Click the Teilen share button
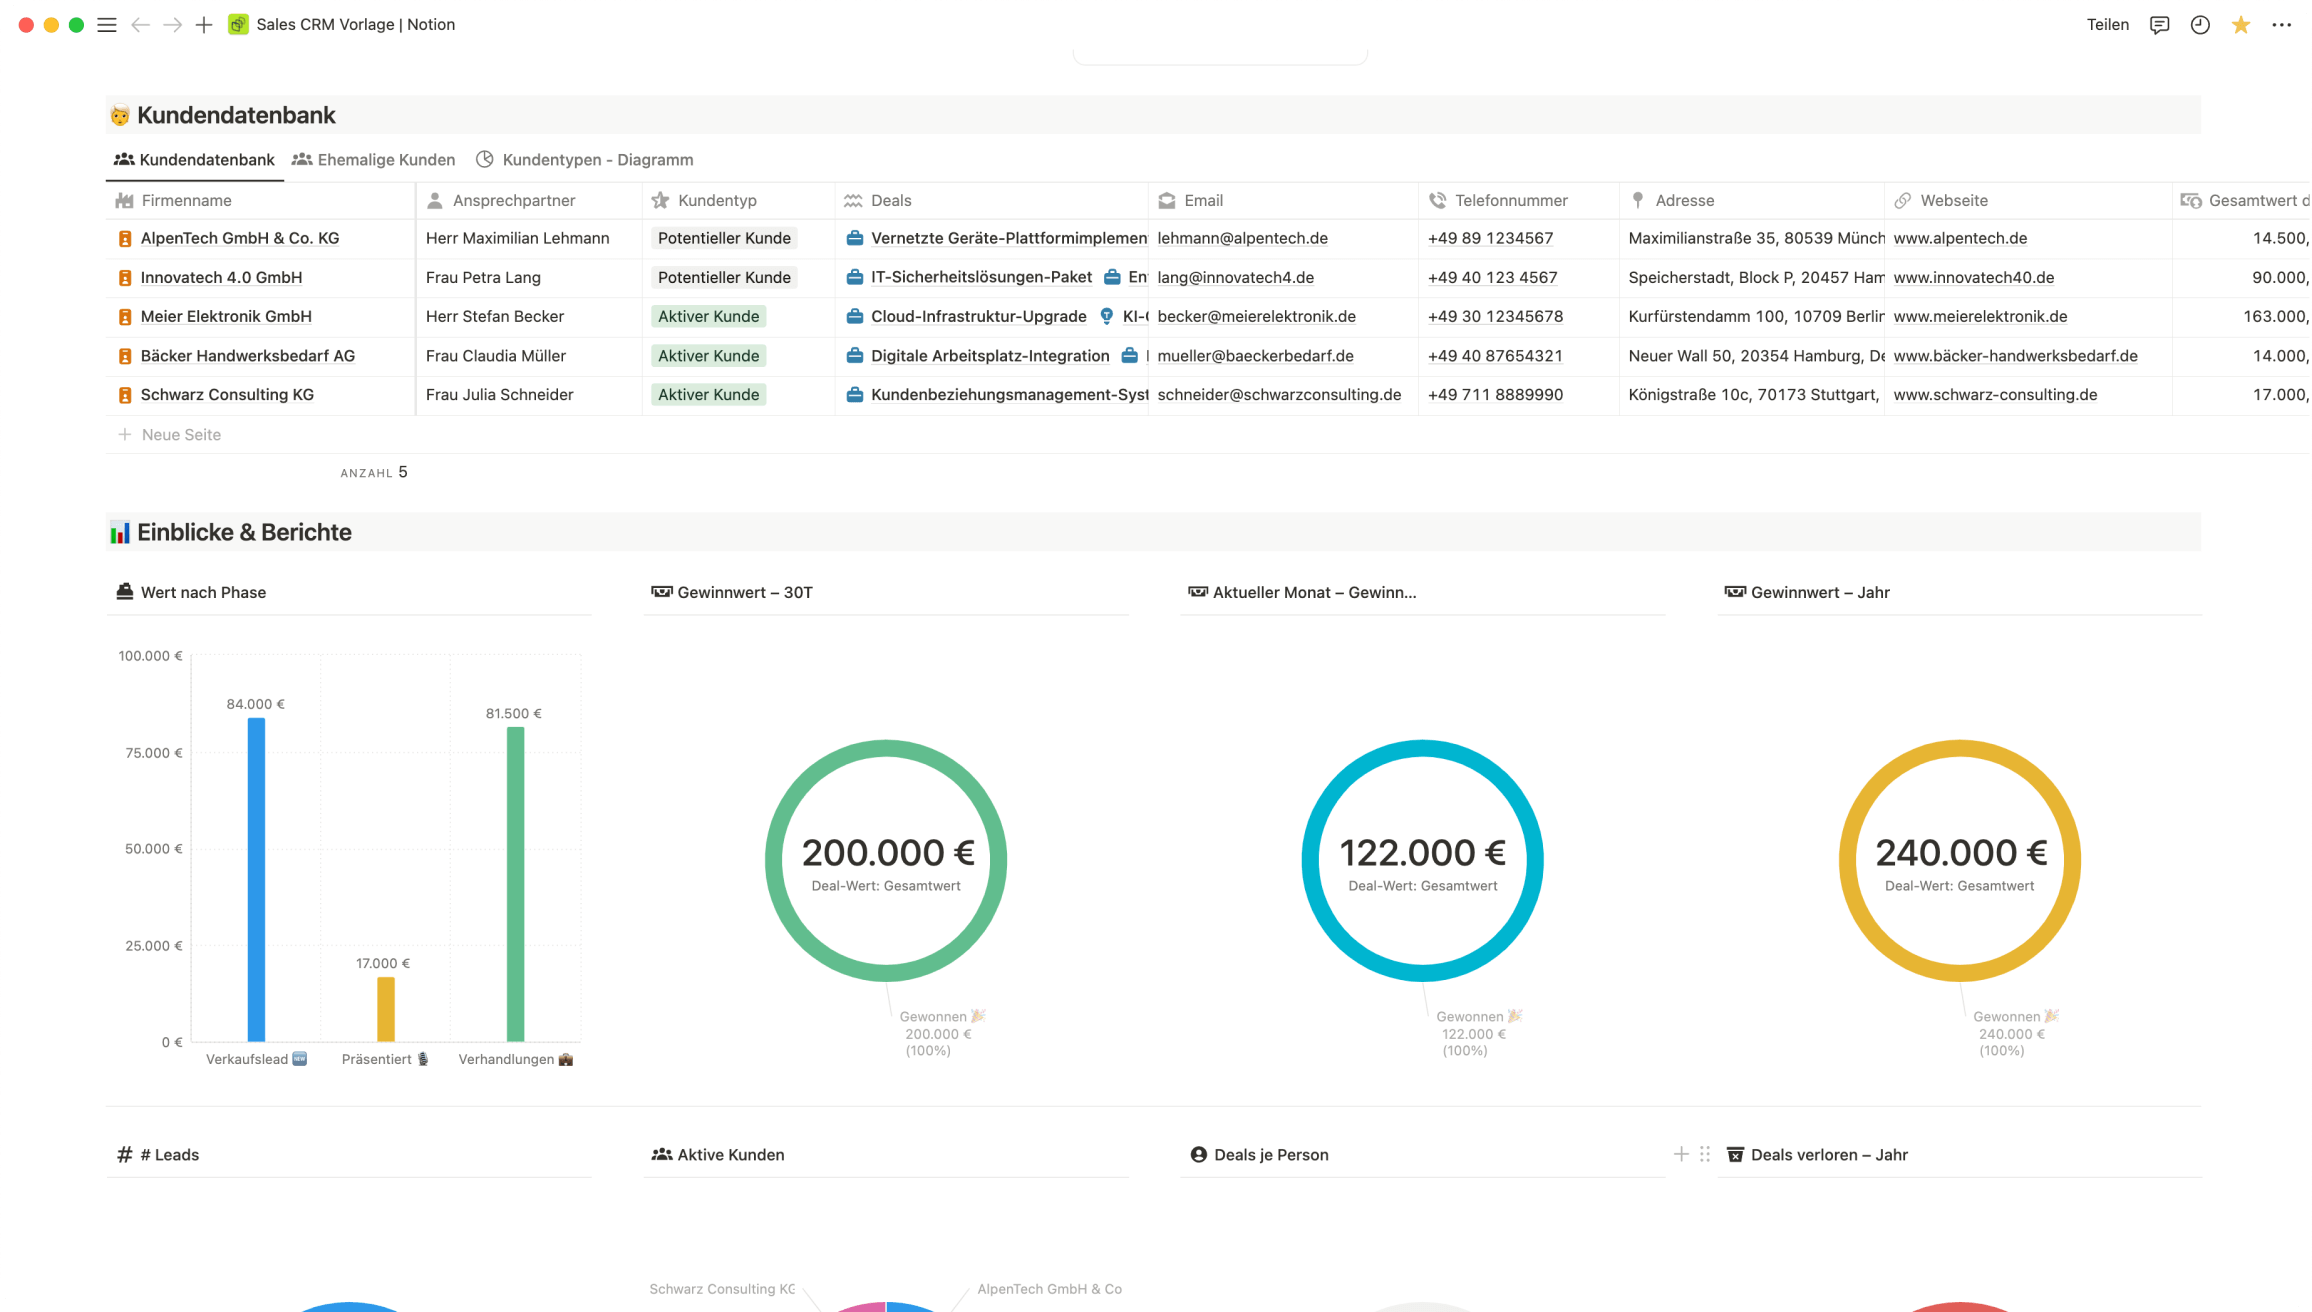The height and width of the screenshot is (1312, 2312). click(2108, 25)
